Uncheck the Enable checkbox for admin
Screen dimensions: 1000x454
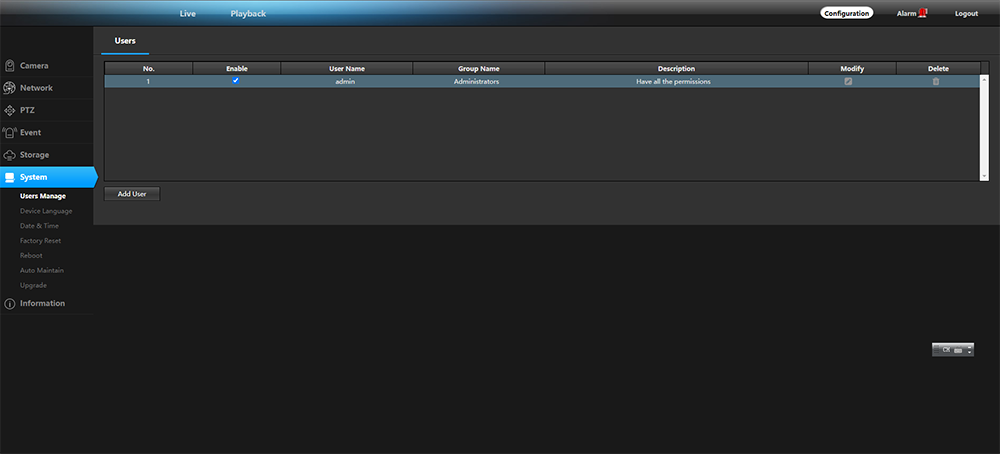click(236, 81)
